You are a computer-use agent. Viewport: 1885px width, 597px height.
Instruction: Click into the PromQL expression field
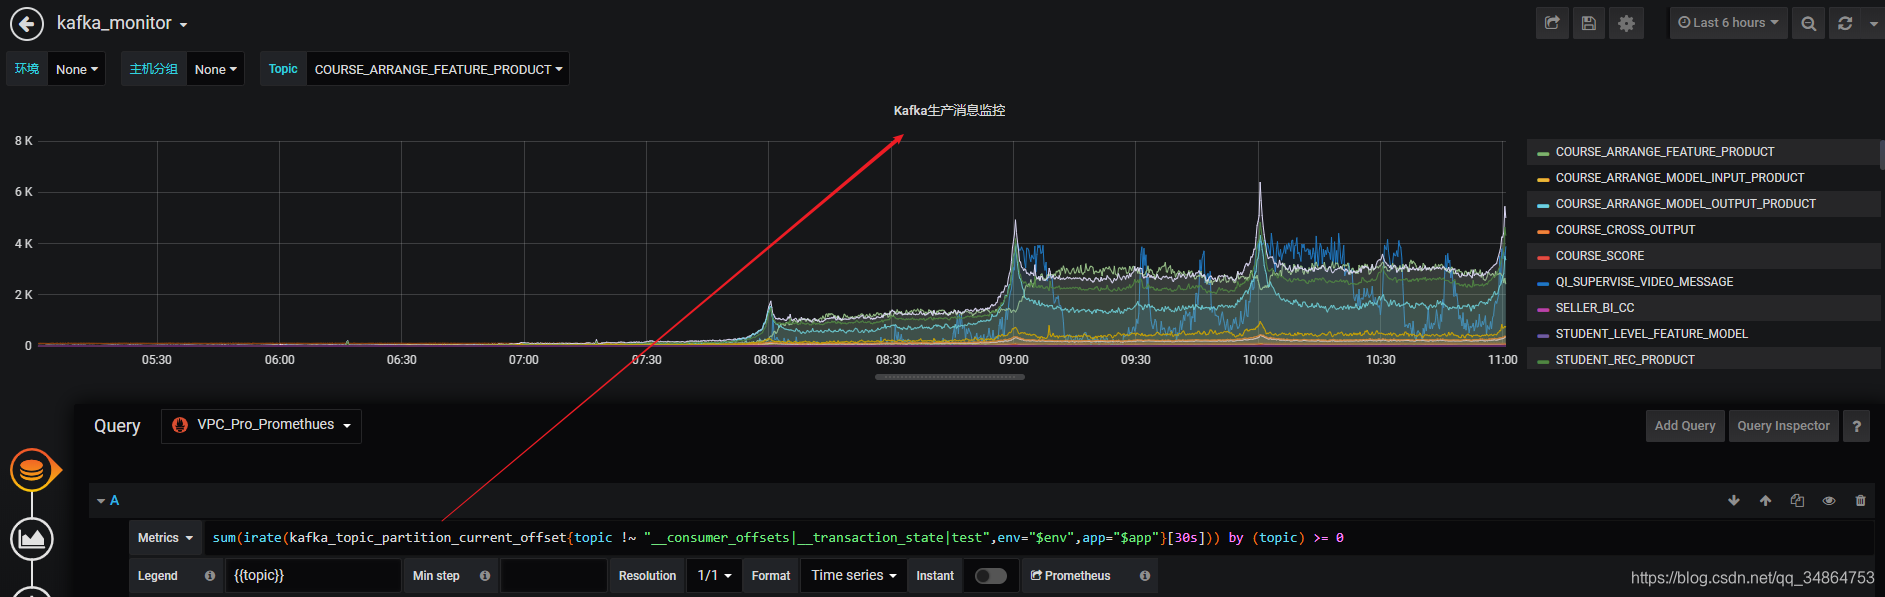click(1038, 538)
